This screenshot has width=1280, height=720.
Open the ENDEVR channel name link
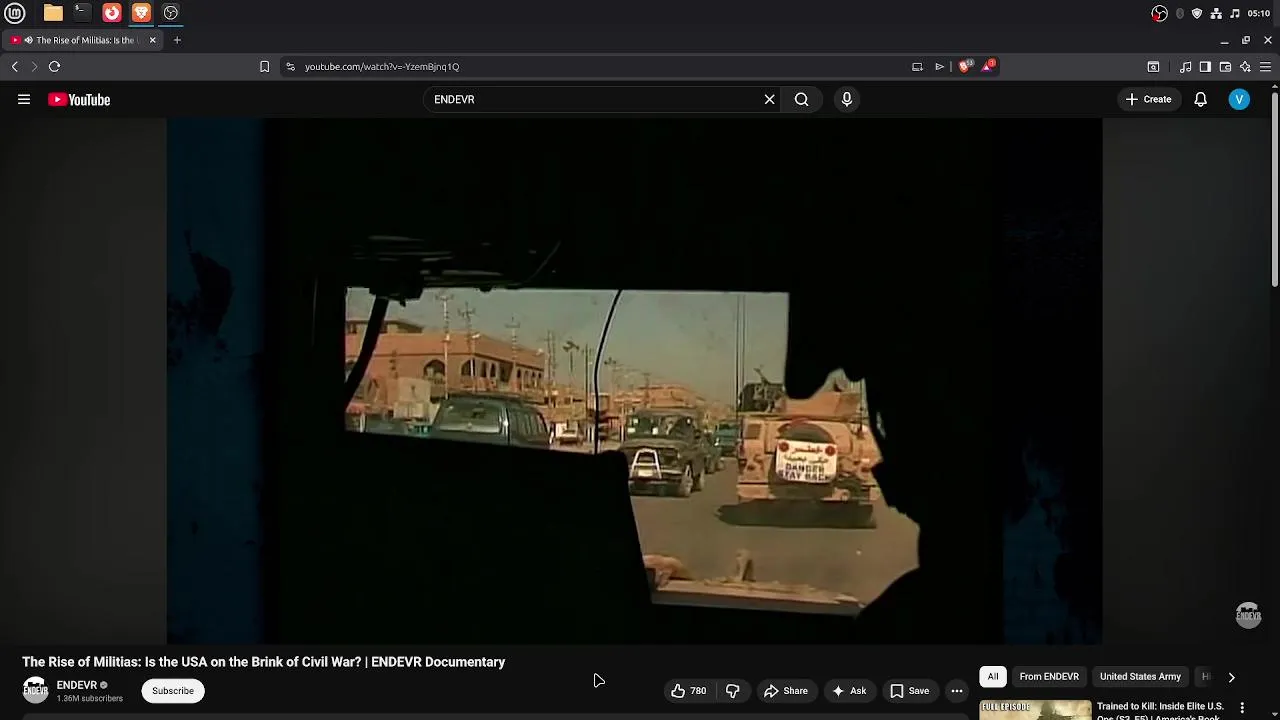pos(77,685)
